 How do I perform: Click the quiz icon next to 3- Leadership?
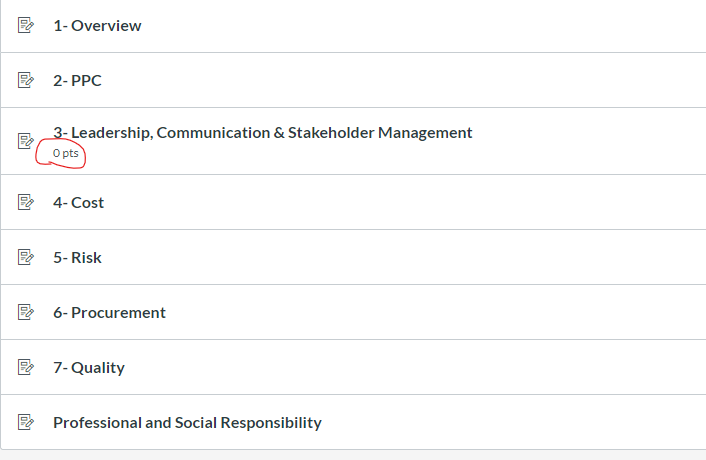26,141
